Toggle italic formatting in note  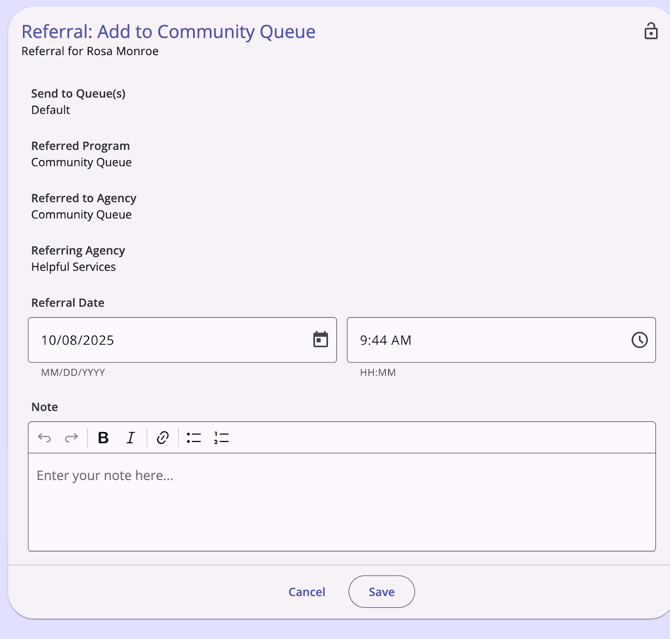coord(130,438)
